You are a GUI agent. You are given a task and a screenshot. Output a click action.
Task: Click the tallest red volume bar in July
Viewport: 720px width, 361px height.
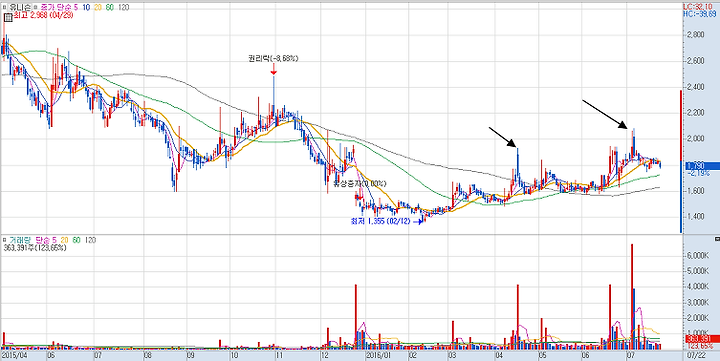[632, 297]
